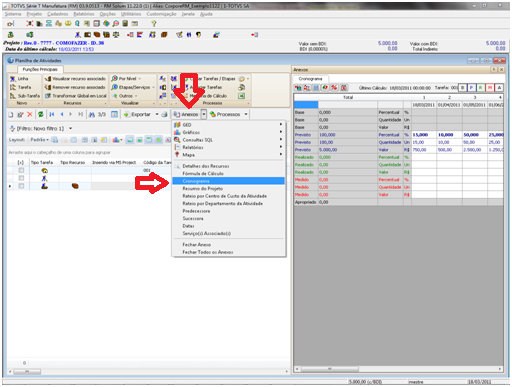
Task: Click the printer icon beside Exportar
Action: [164, 114]
